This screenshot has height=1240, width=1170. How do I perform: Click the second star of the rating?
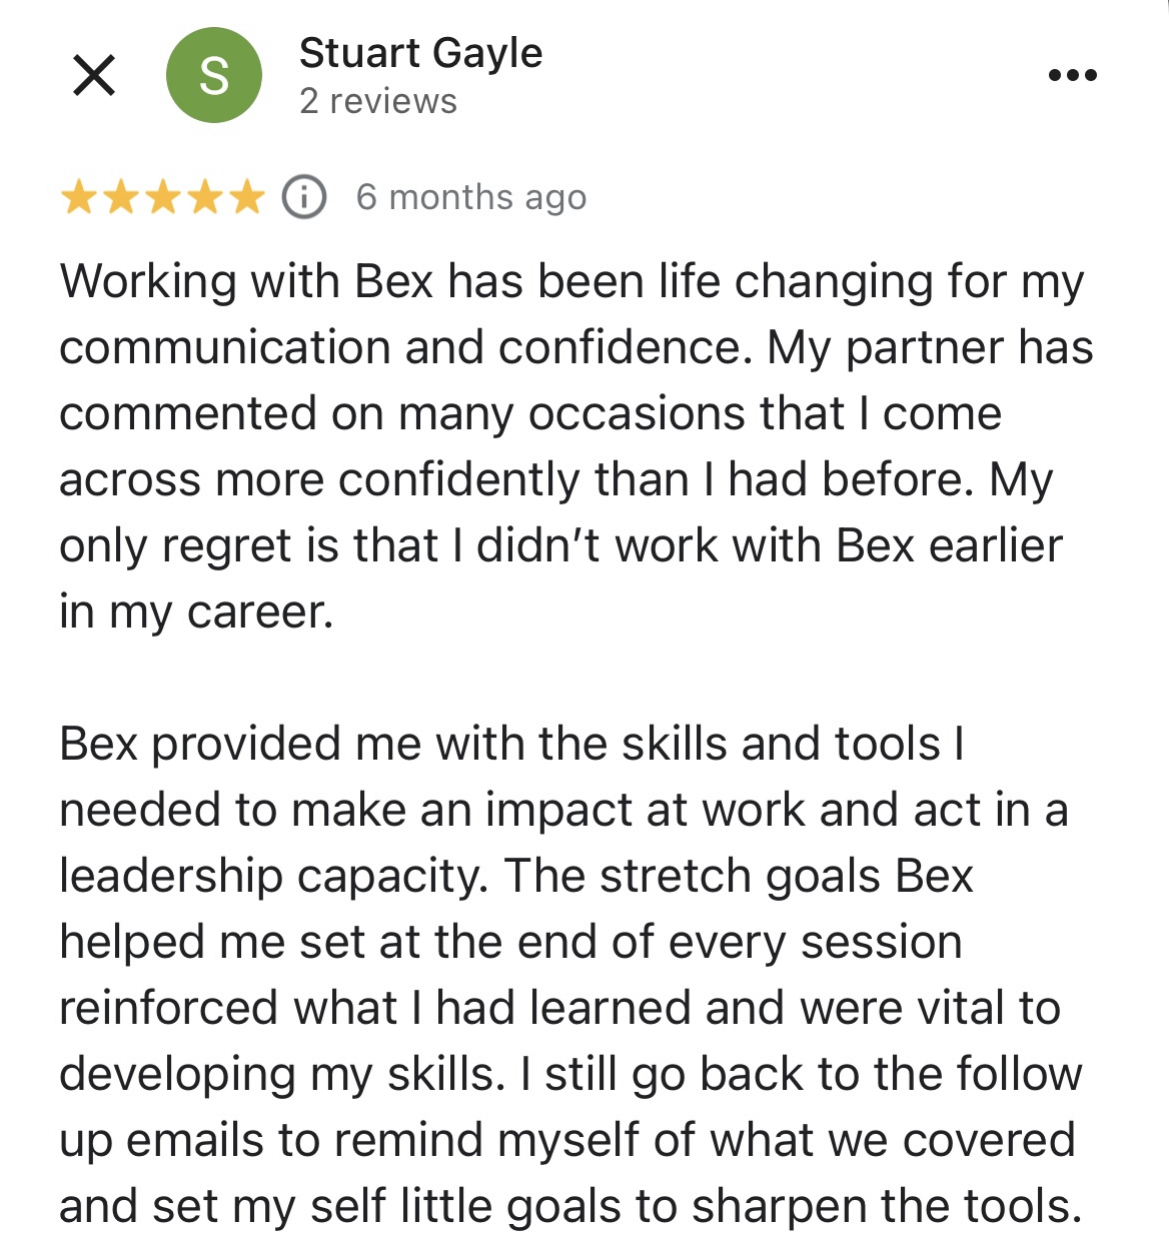point(120,197)
